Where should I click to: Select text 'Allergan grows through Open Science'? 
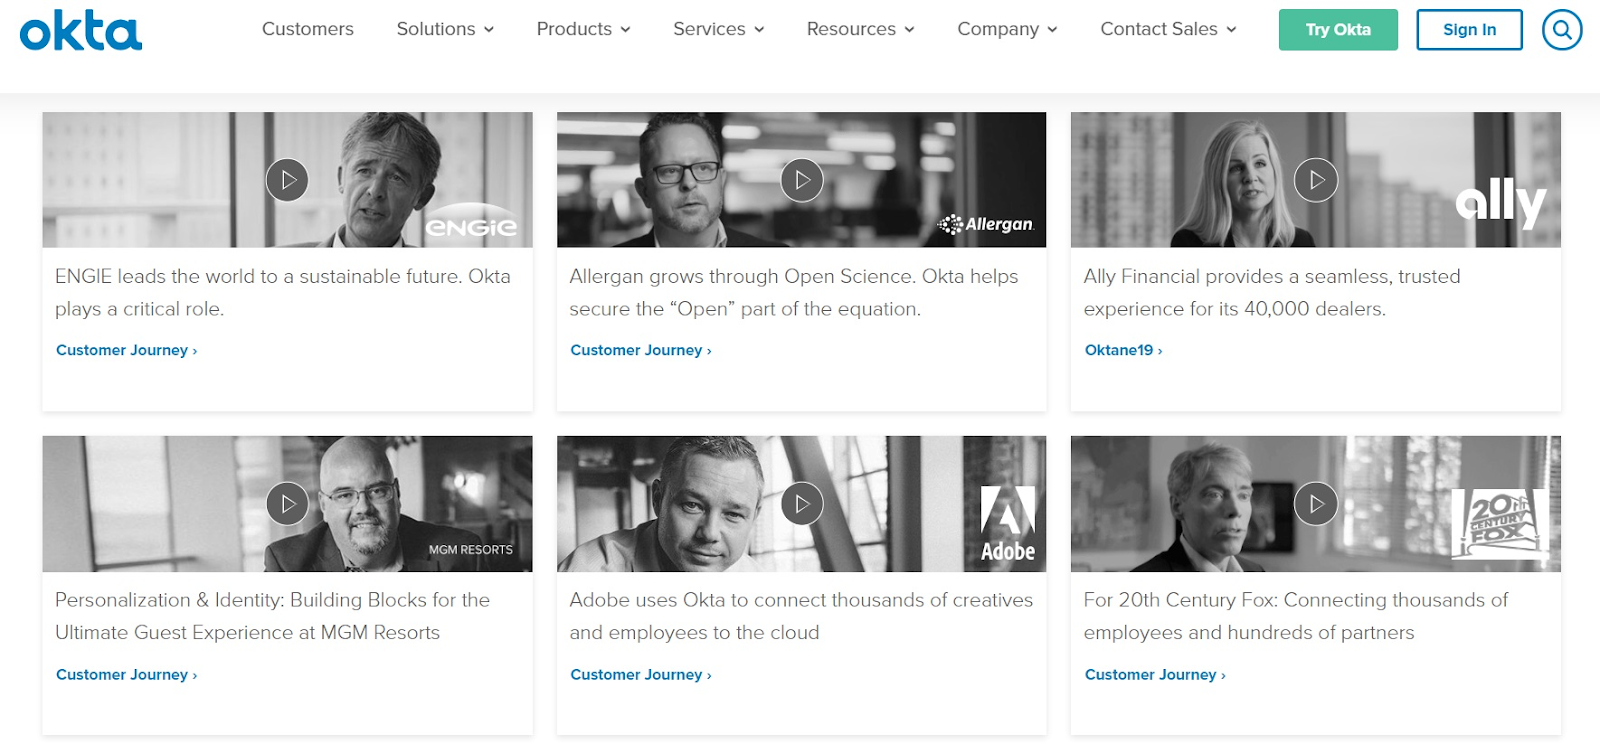(x=742, y=277)
